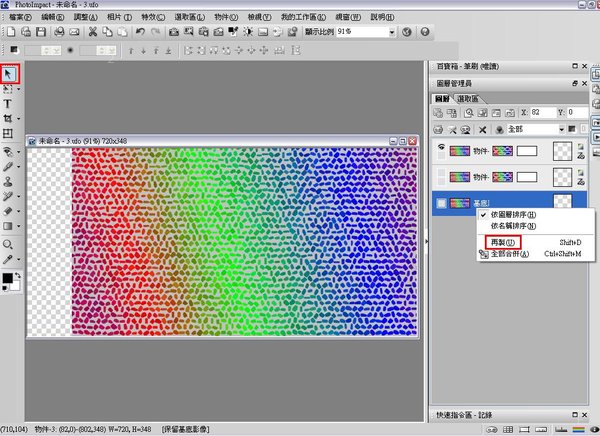Hide the top object layer via eye
Viewport: 600px width, 436px height.
coord(442,149)
